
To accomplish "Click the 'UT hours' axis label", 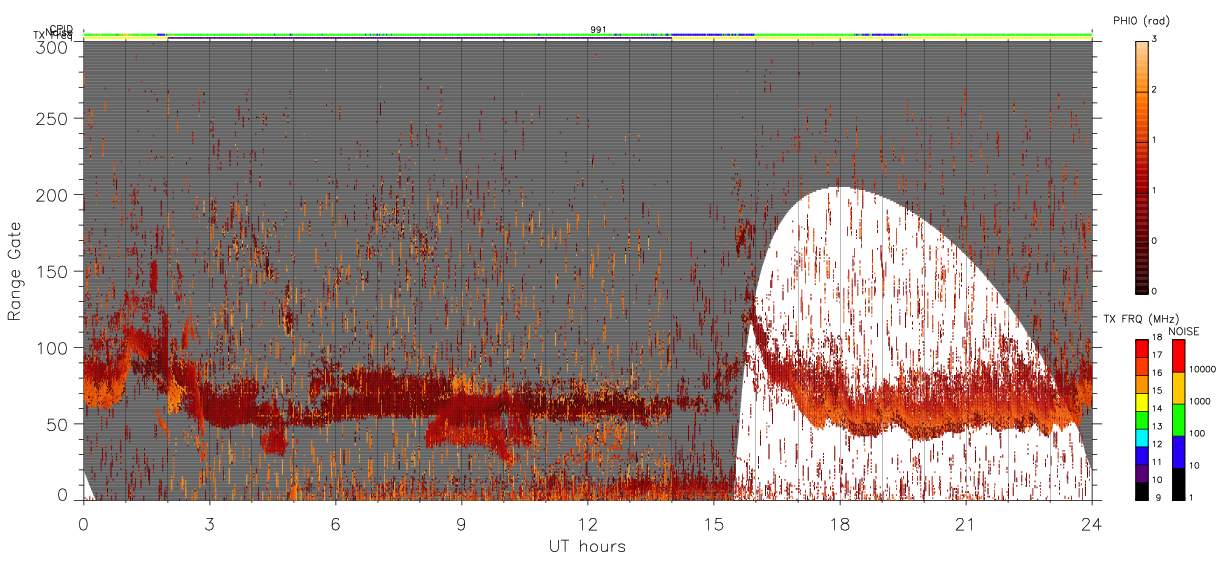I will pyautogui.click(x=587, y=546).
